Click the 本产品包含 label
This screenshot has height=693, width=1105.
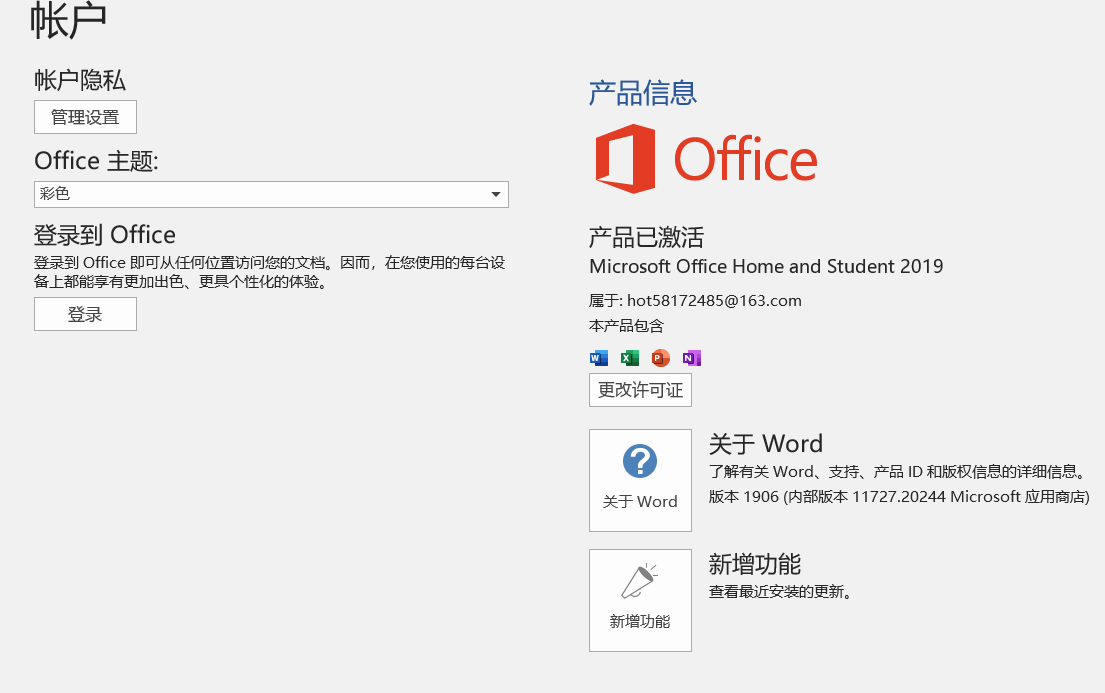tap(626, 326)
